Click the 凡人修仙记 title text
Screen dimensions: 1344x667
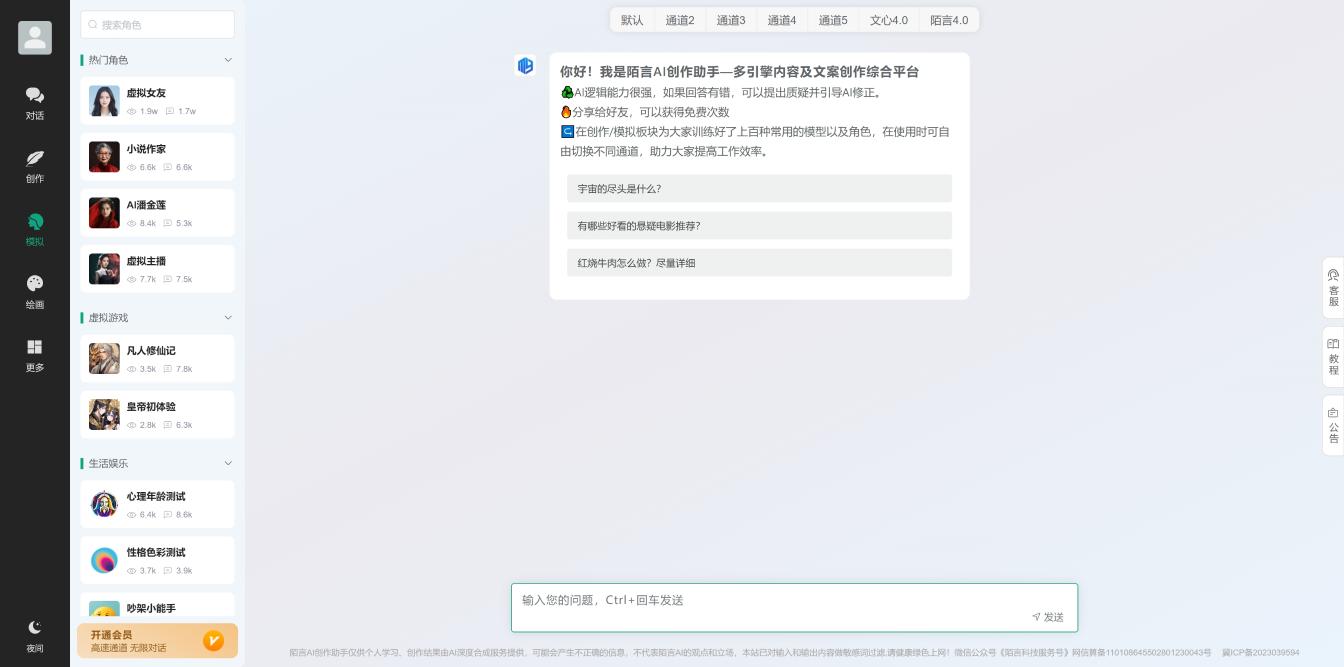tap(151, 351)
